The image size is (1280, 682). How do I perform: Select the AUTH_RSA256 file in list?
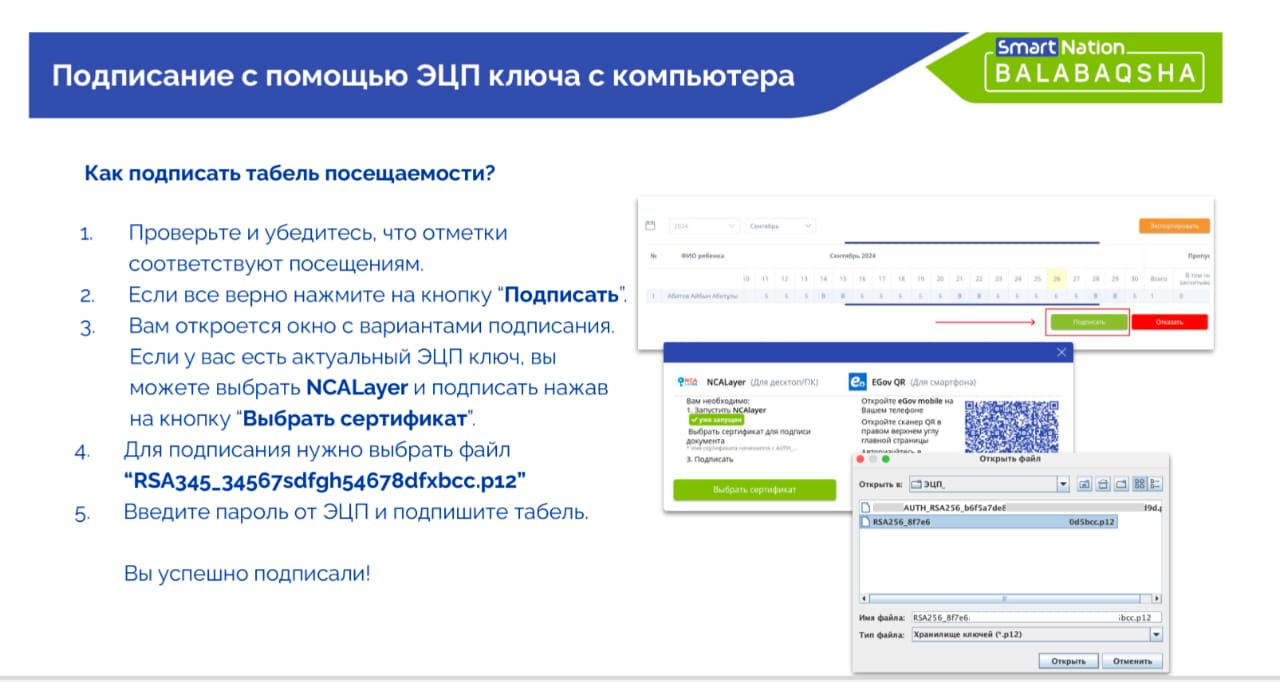[x=940, y=507]
